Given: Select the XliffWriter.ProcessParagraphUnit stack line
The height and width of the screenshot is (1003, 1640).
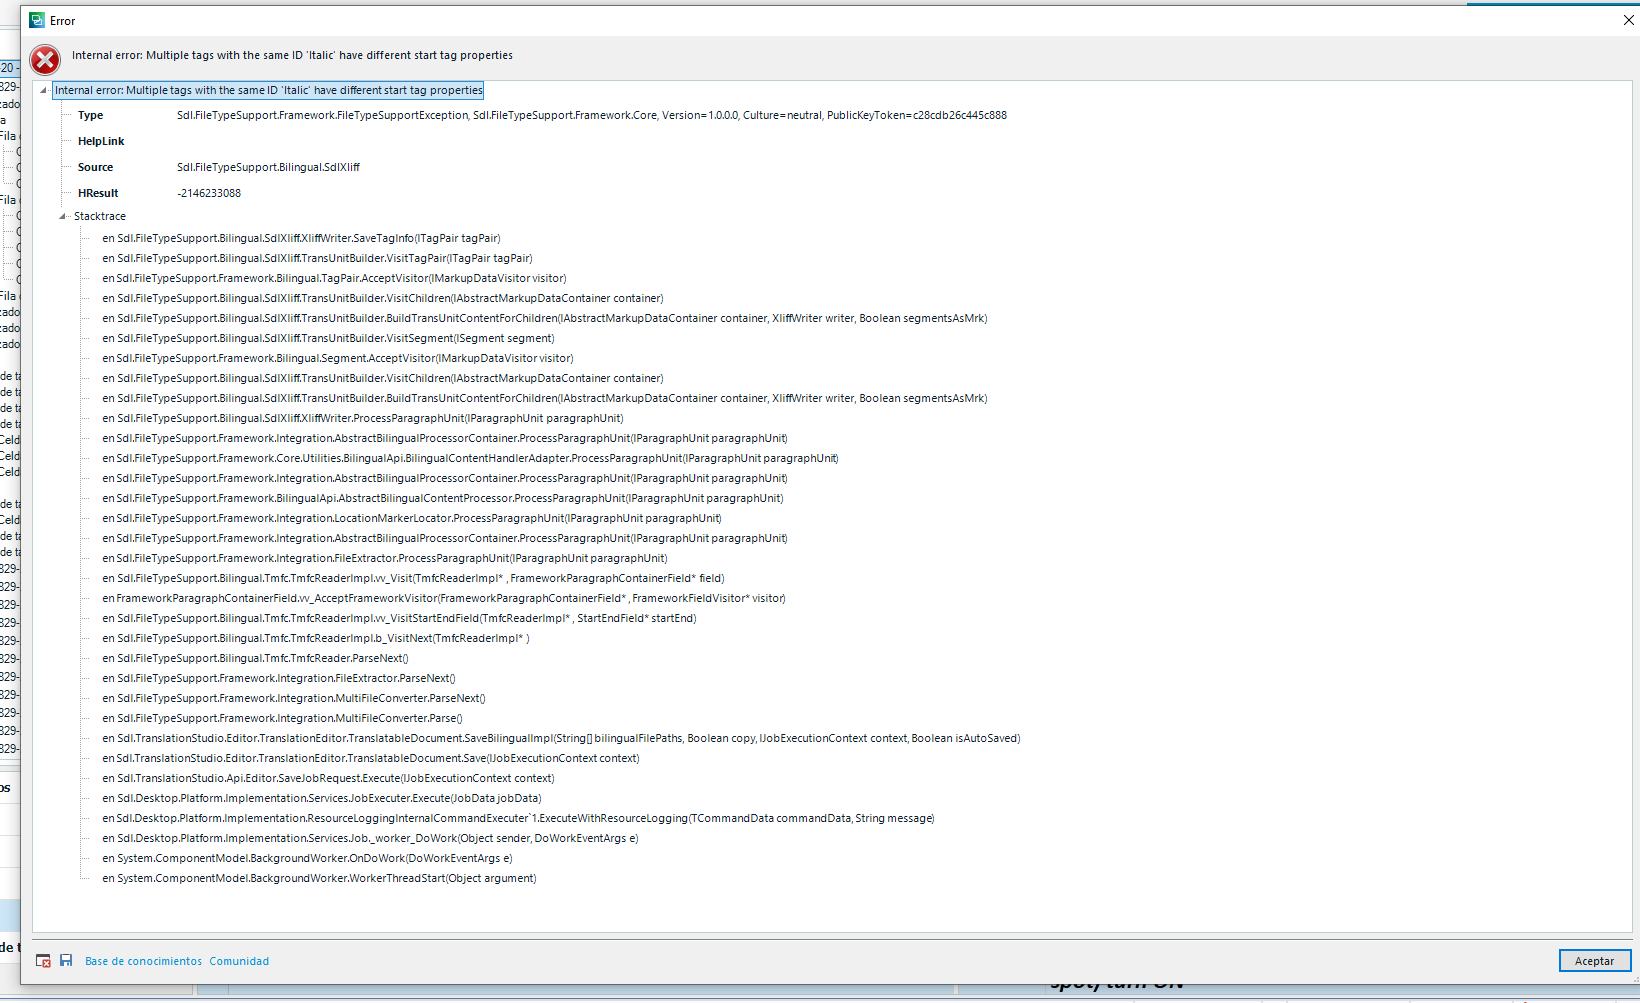Looking at the screenshot, I should pyautogui.click(x=363, y=418).
